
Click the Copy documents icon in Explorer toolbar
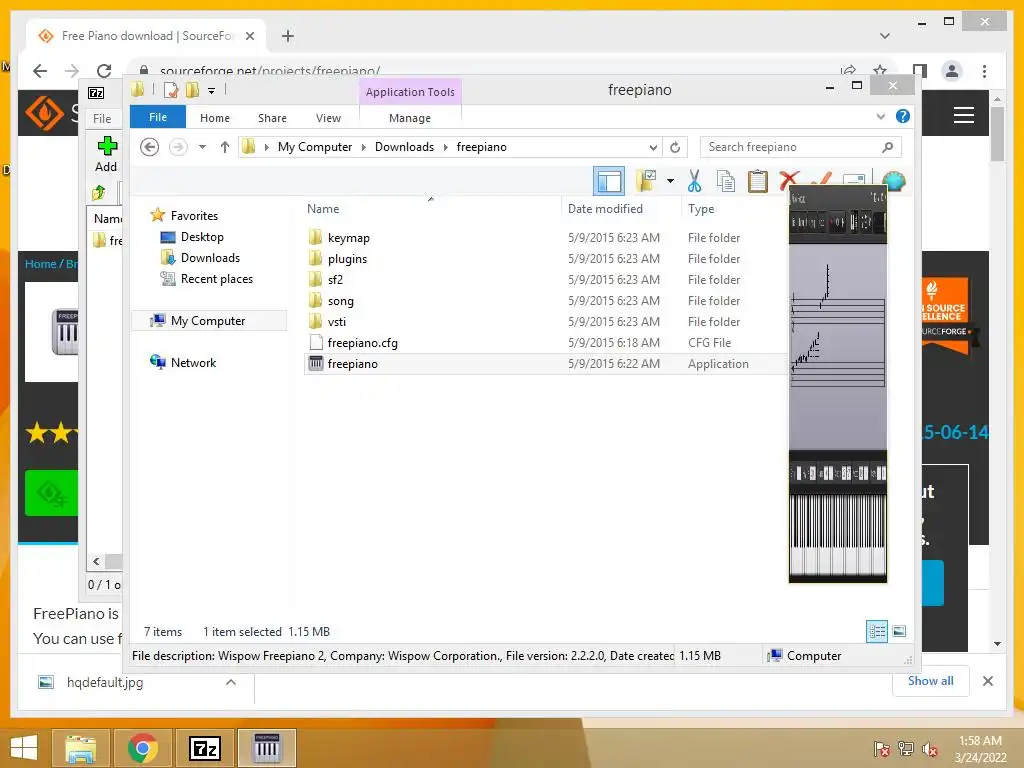pyautogui.click(x=726, y=181)
